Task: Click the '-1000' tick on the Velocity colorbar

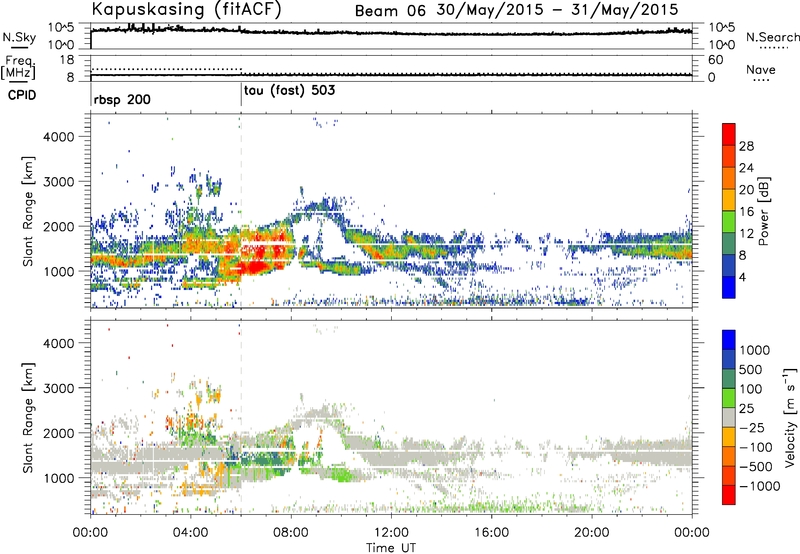Action: tap(759, 486)
